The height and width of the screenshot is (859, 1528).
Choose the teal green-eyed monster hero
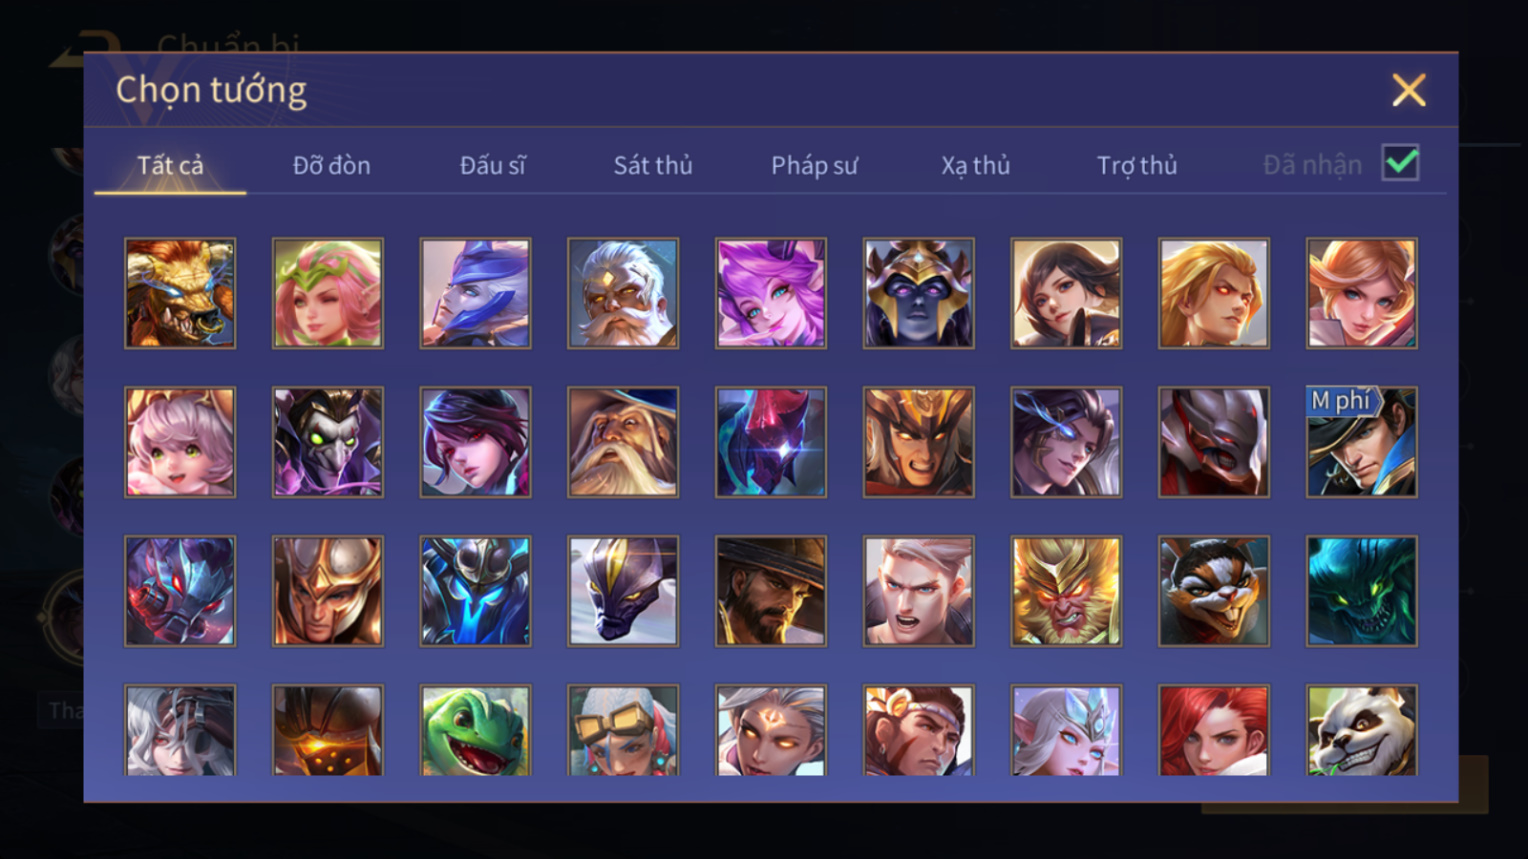[x=1361, y=591]
